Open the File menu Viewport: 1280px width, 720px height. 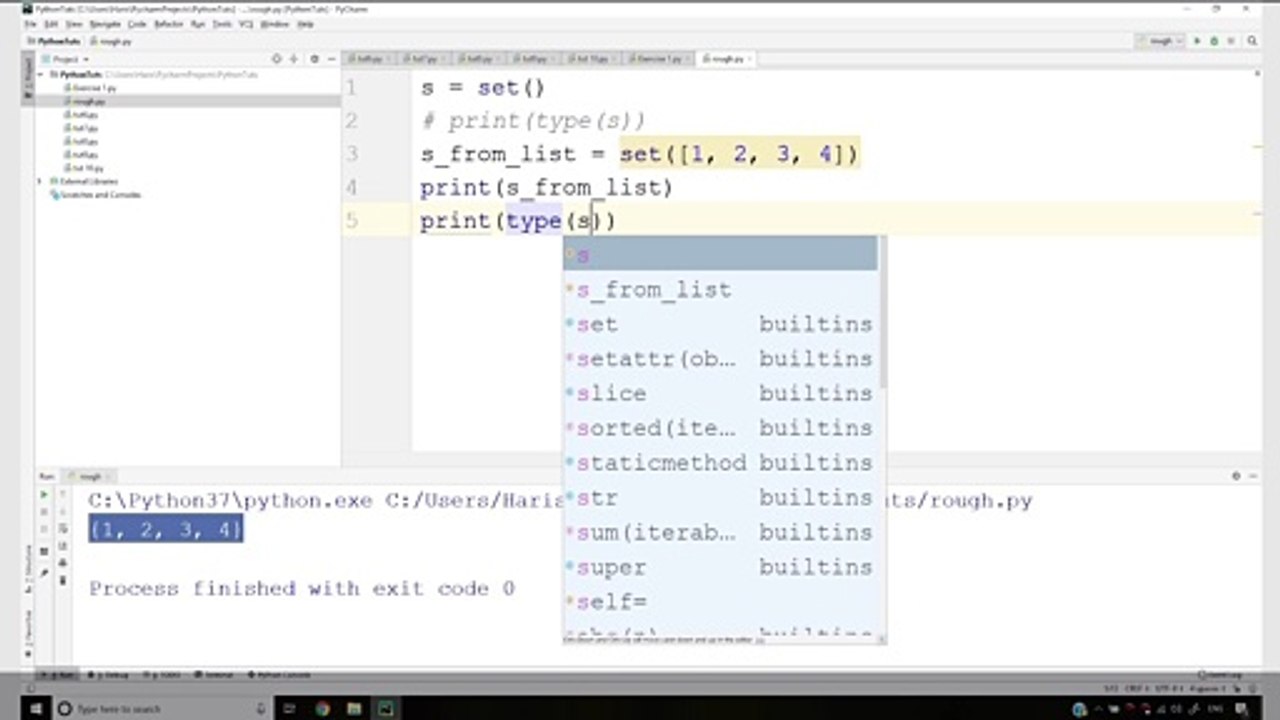click(x=30, y=23)
